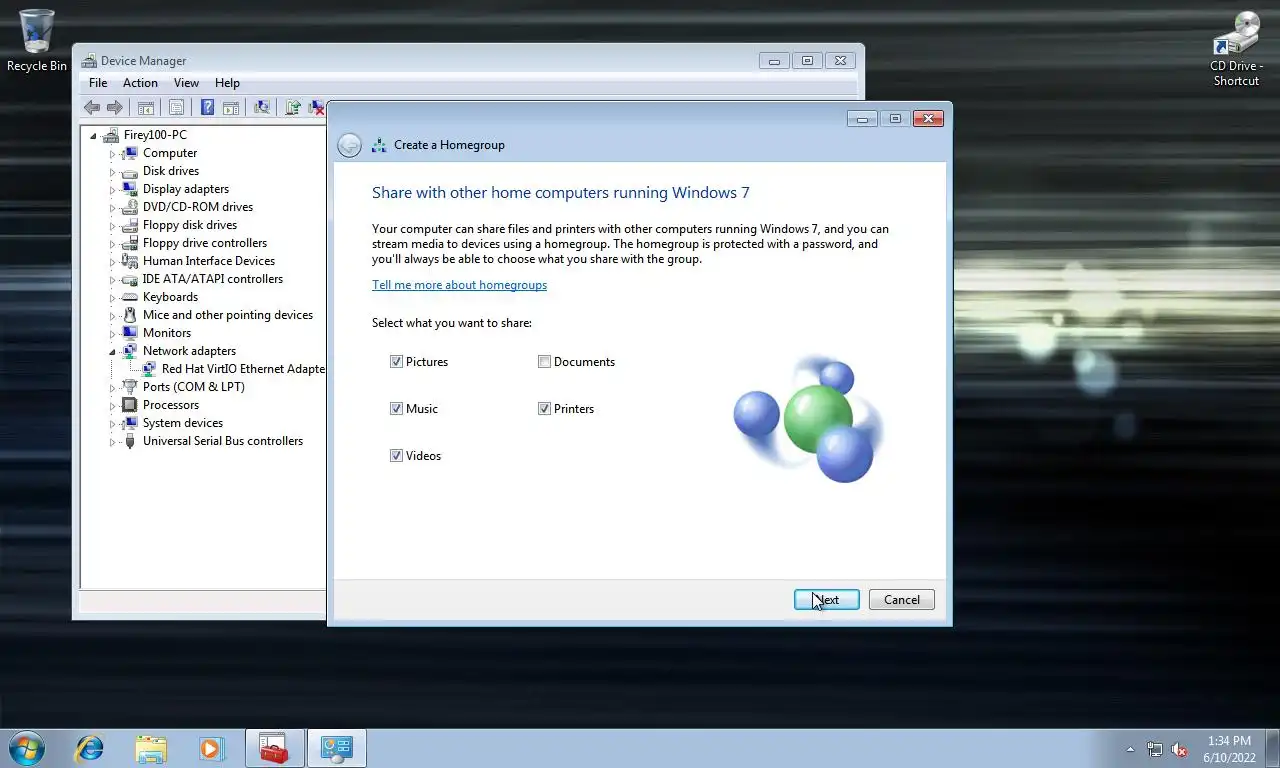Click the Device Manager title bar text
The width and height of the screenshot is (1280, 768).
[143, 61]
